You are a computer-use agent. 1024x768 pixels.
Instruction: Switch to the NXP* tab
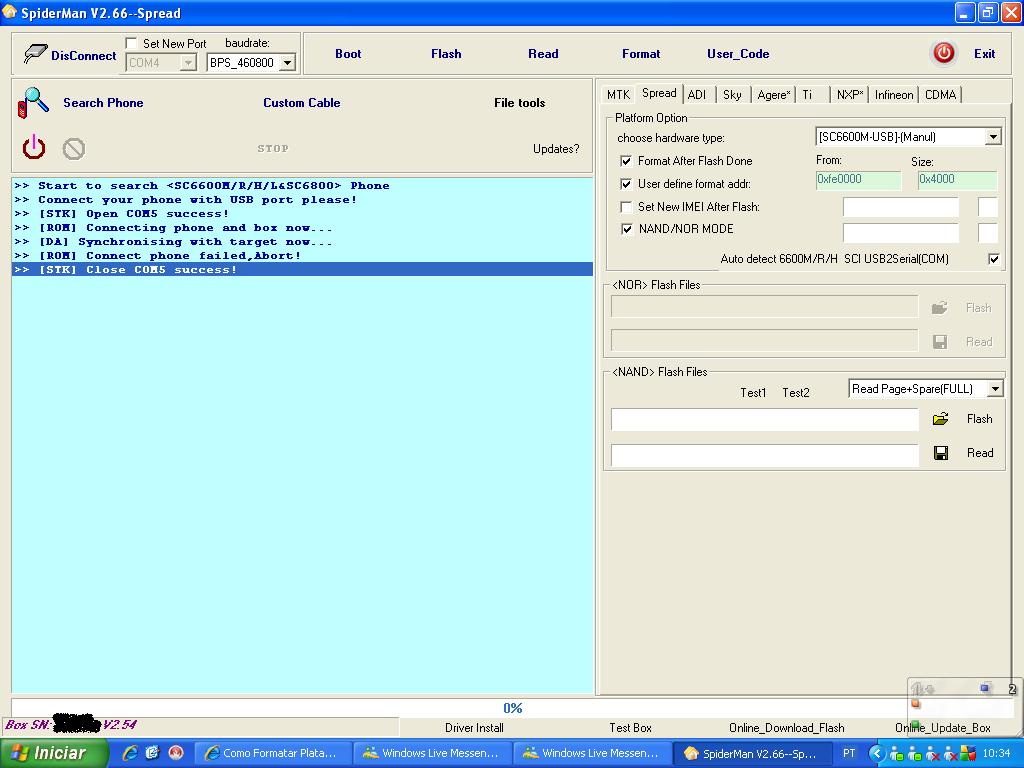[x=850, y=95]
